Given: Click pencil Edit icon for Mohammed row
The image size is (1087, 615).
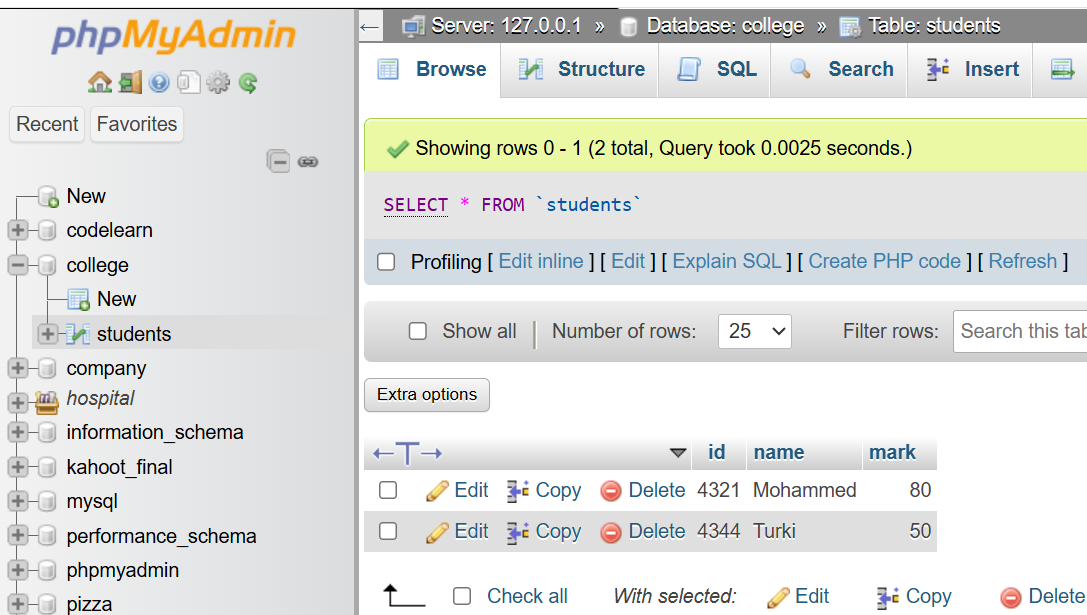Looking at the screenshot, I should tap(437, 490).
